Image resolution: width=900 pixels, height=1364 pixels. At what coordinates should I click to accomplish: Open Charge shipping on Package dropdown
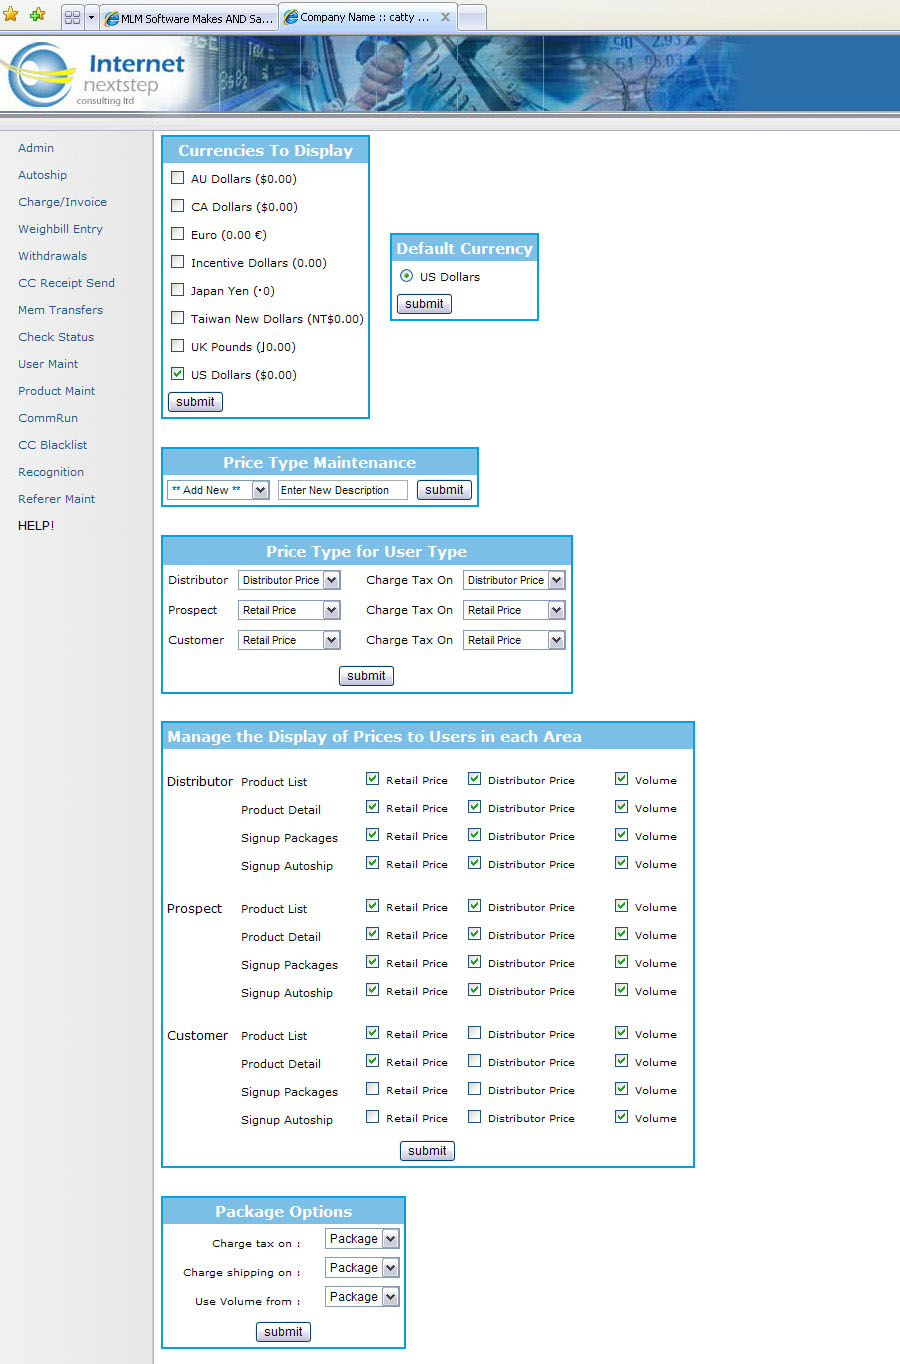pyautogui.click(x=390, y=1268)
